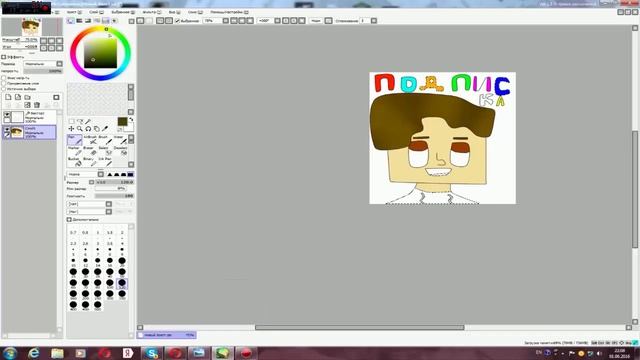640x360 pixels.
Task: Click the horizontal canvas scrollbar
Action: click(359, 327)
